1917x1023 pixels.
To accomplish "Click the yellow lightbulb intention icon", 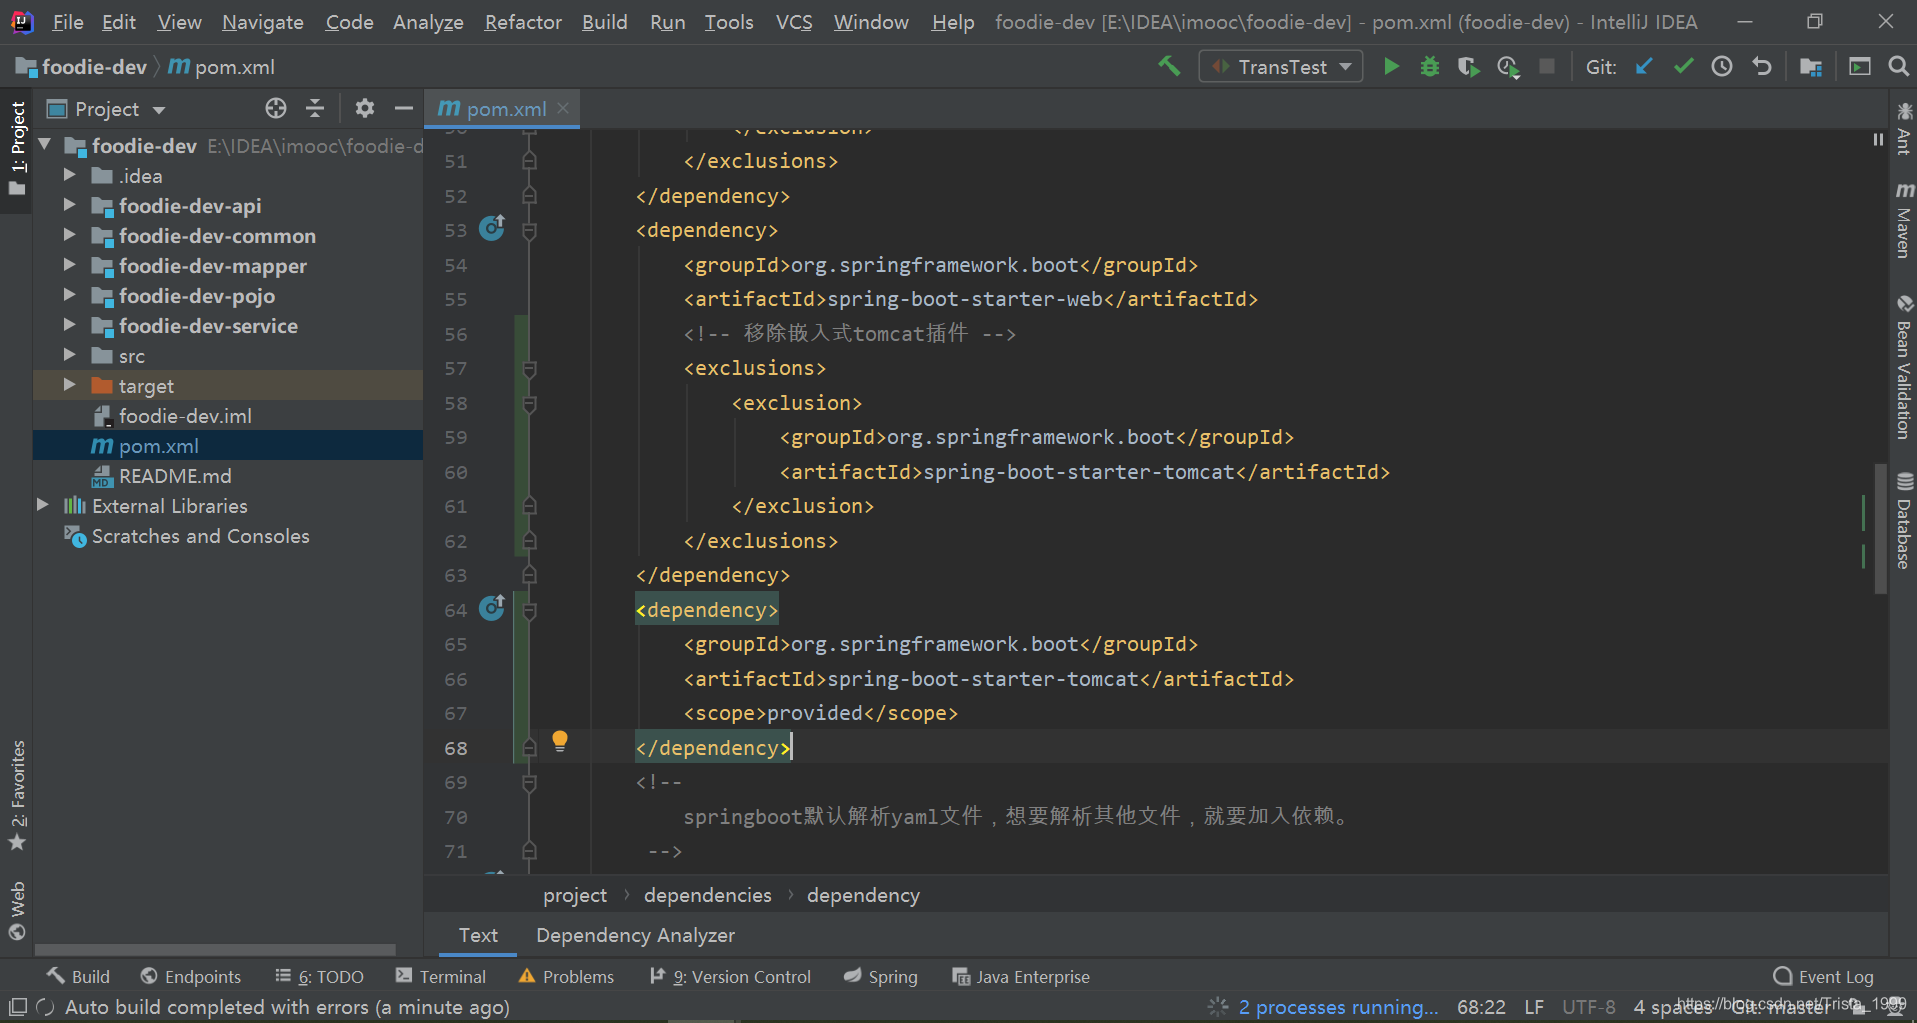I will 560,741.
